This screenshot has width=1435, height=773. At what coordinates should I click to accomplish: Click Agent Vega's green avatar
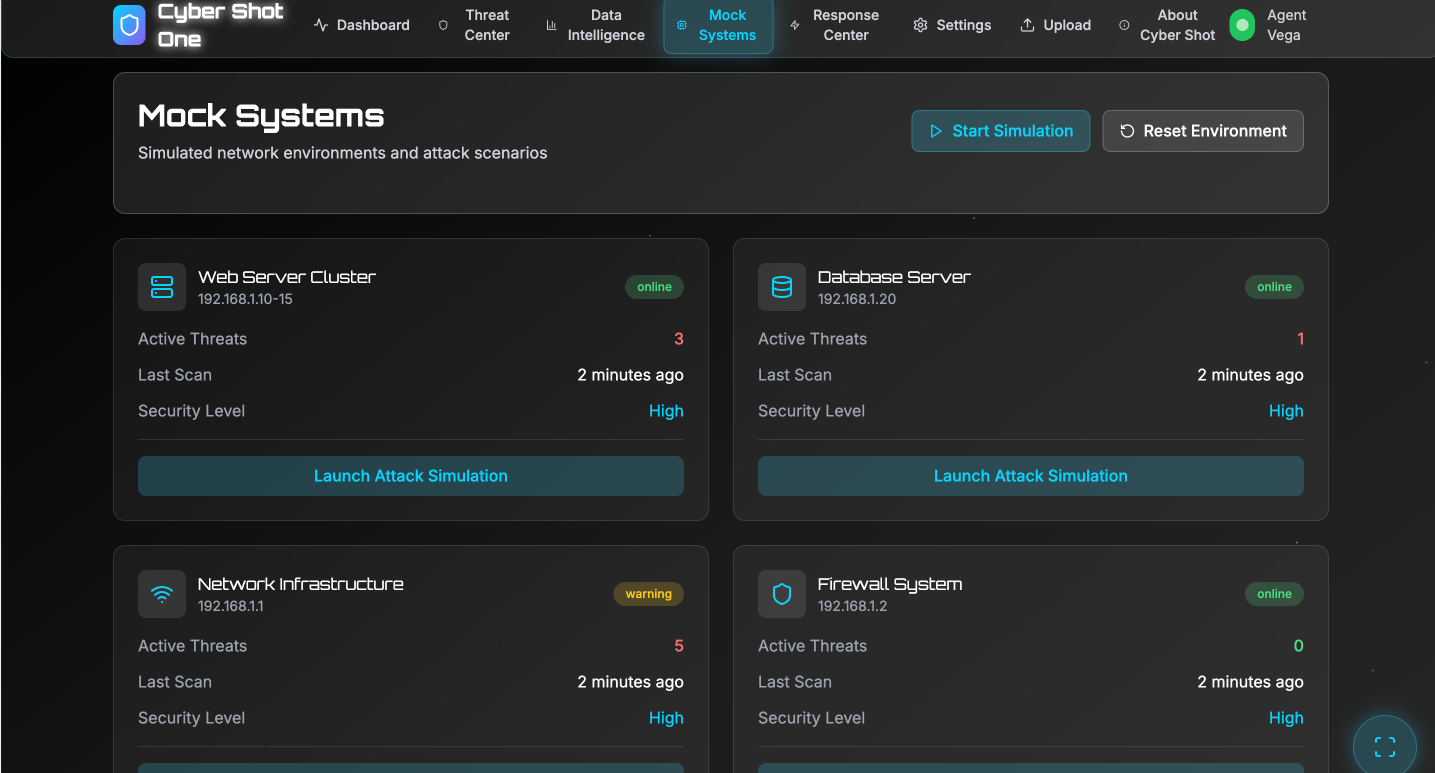[1242, 25]
